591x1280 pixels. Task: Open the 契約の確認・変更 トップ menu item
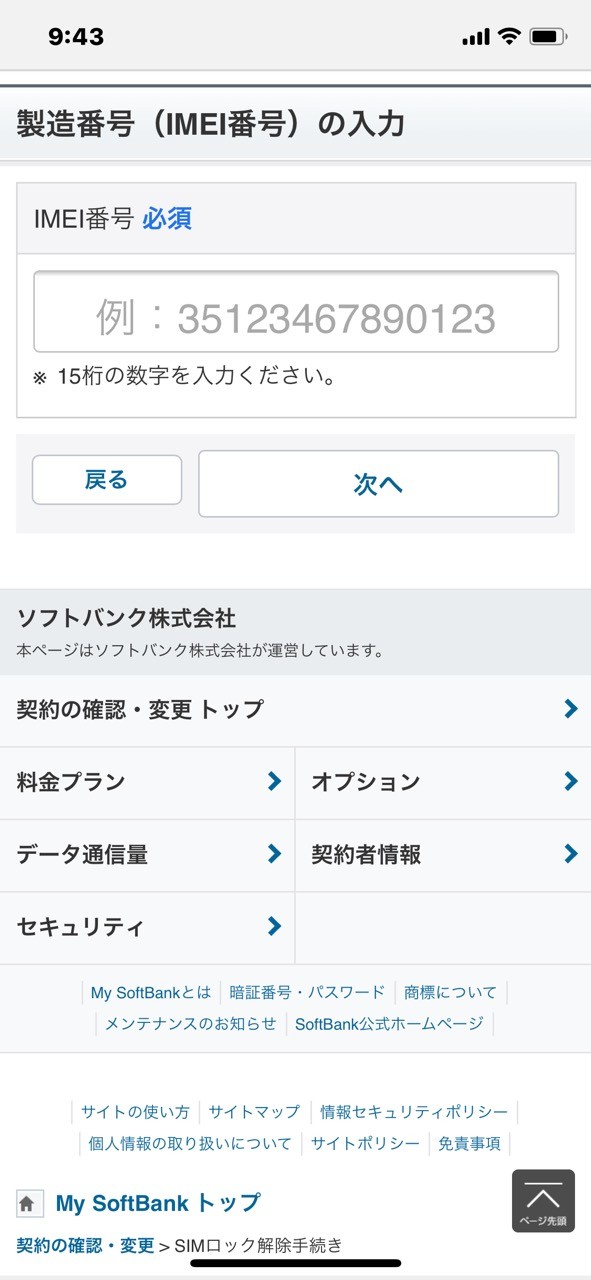pyautogui.click(x=295, y=710)
